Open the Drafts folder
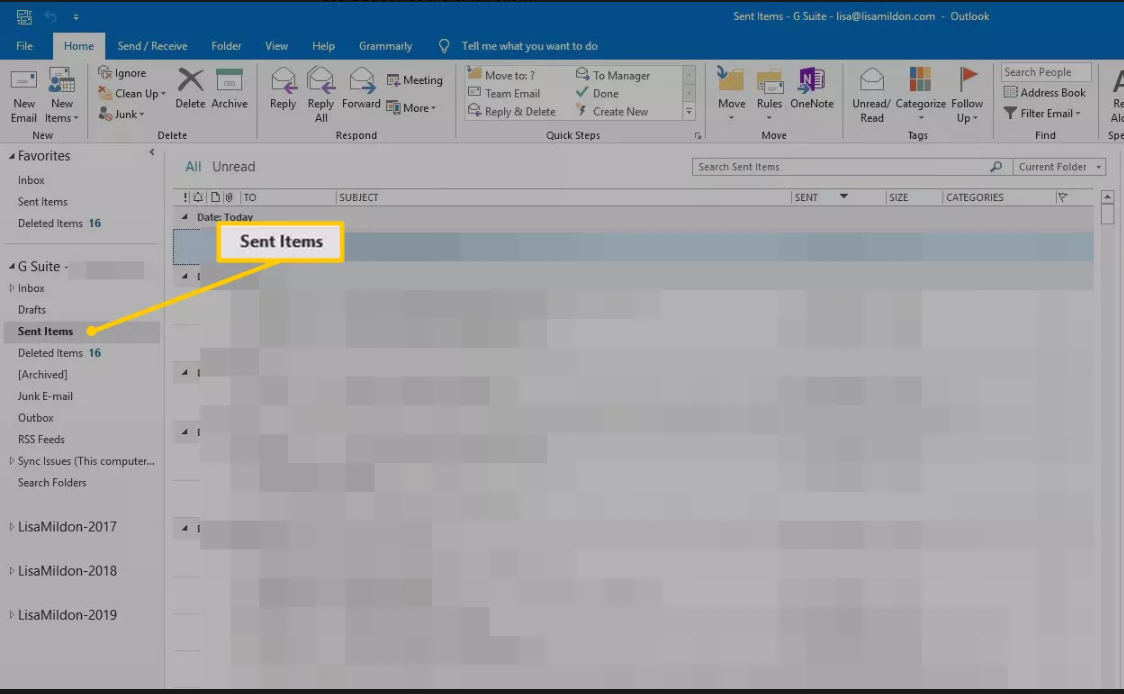1124x694 pixels. point(32,310)
